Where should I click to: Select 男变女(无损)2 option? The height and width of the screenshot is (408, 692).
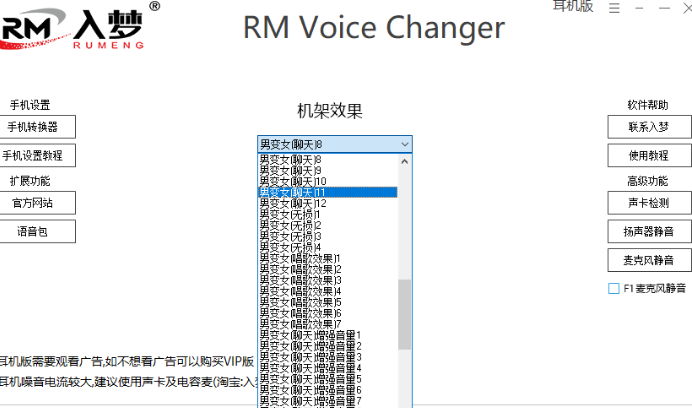(327, 225)
